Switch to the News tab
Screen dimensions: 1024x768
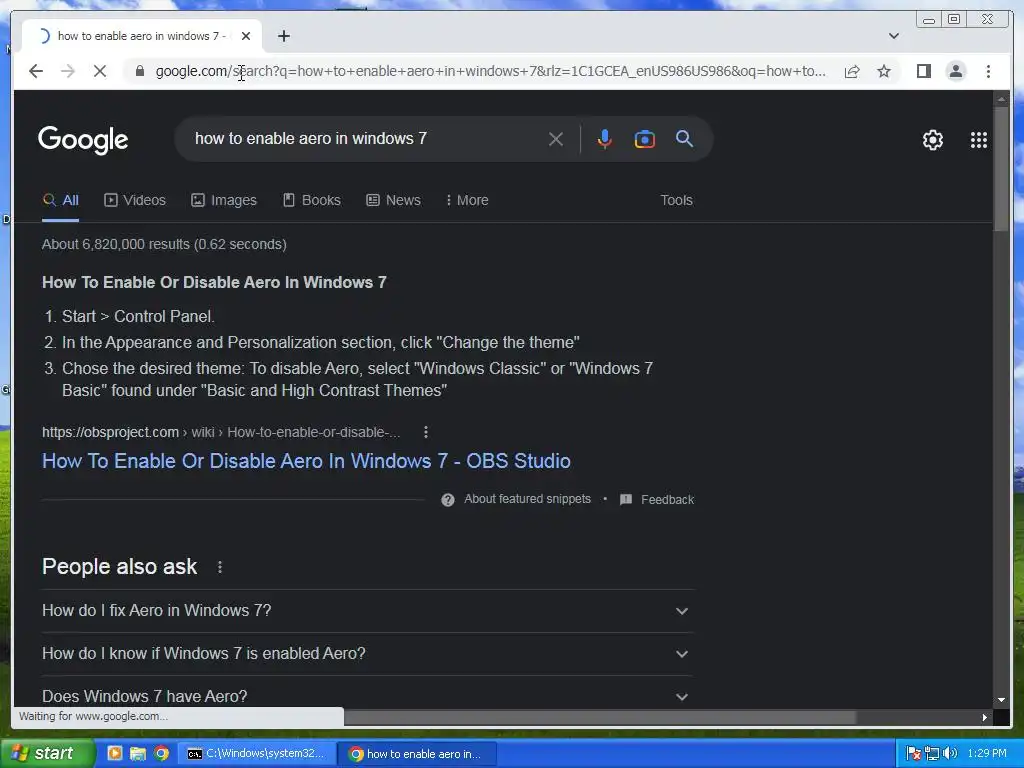[x=393, y=200]
